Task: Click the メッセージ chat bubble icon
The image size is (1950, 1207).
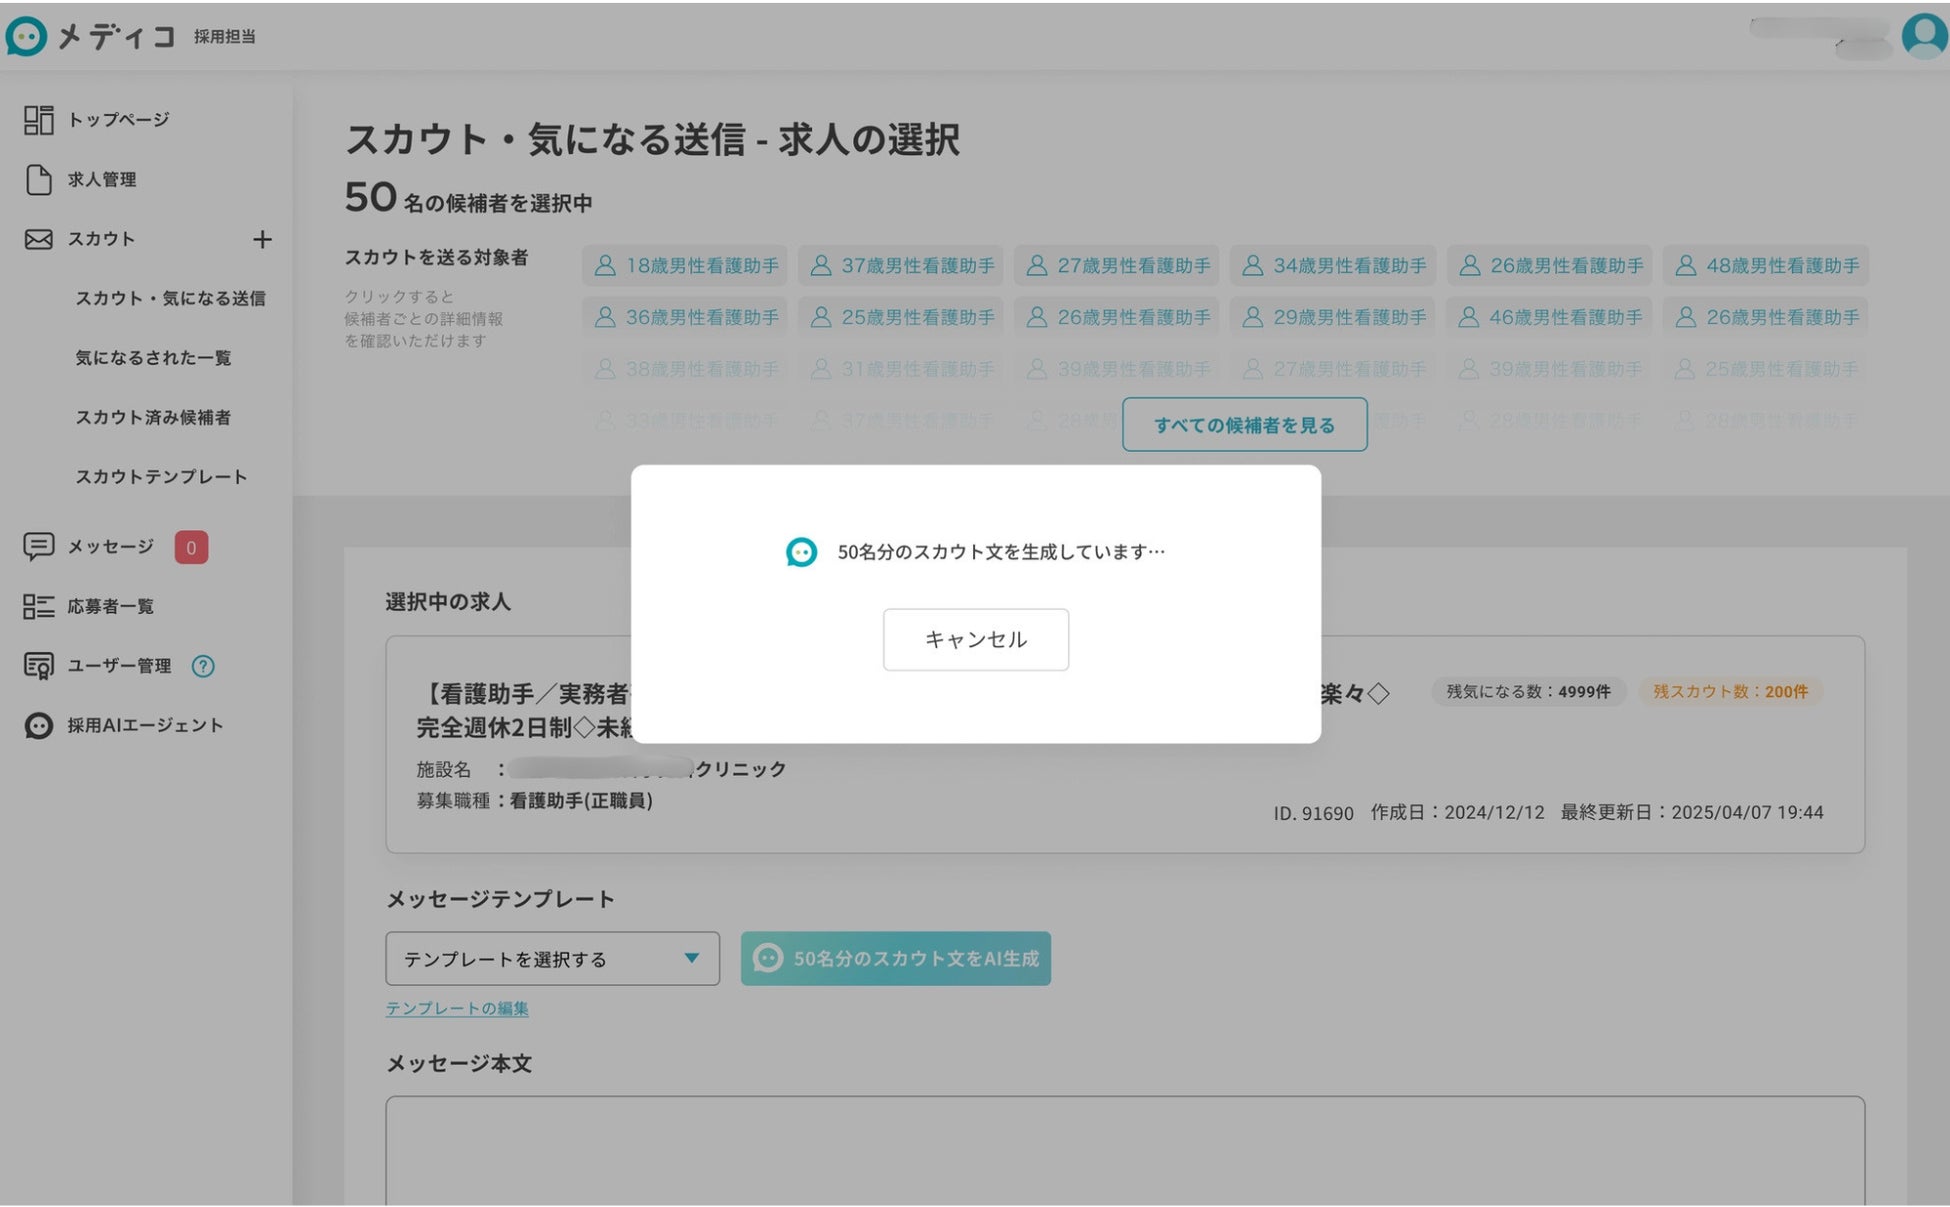Action: tap(38, 546)
